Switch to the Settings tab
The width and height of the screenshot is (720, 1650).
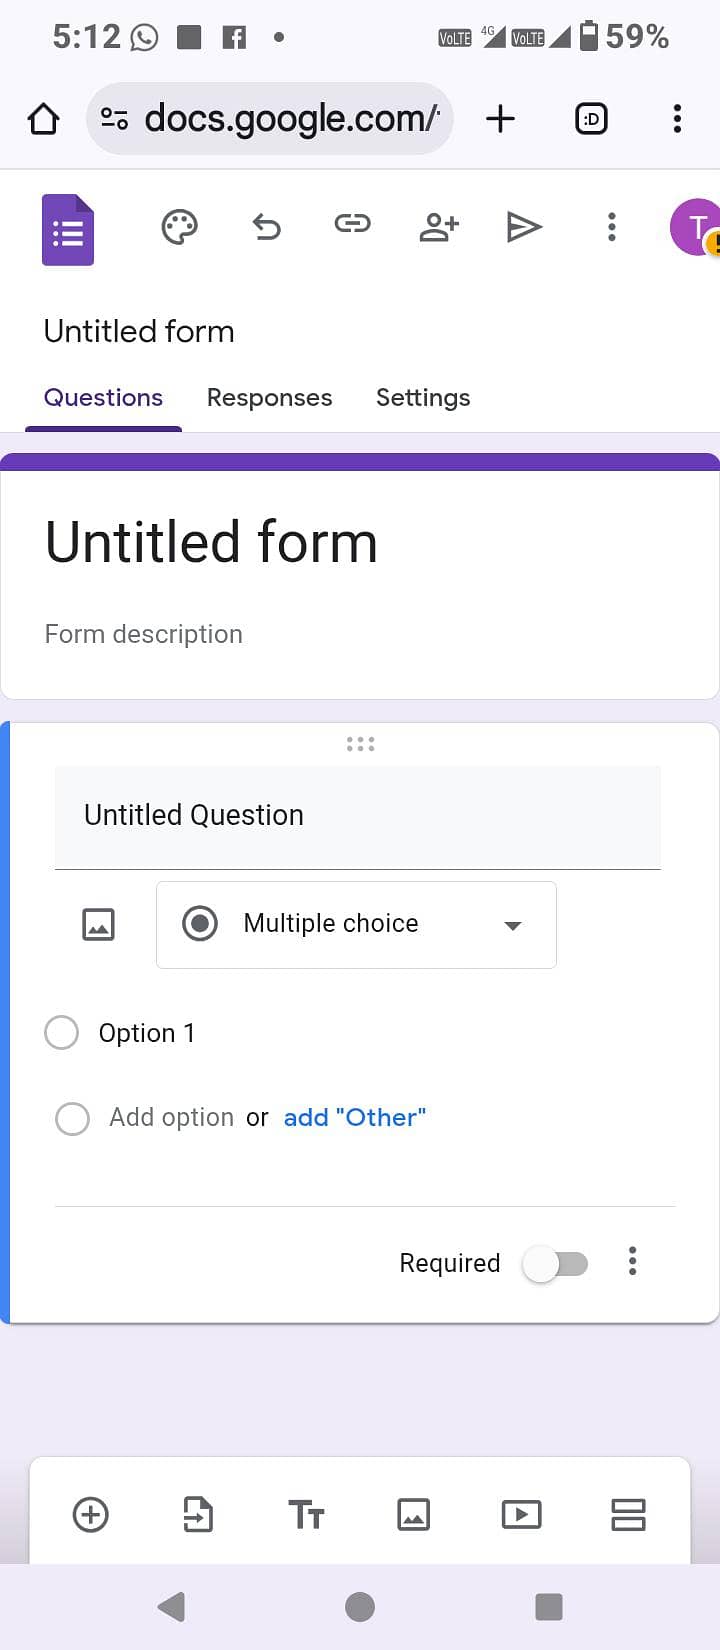coord(423,397)
